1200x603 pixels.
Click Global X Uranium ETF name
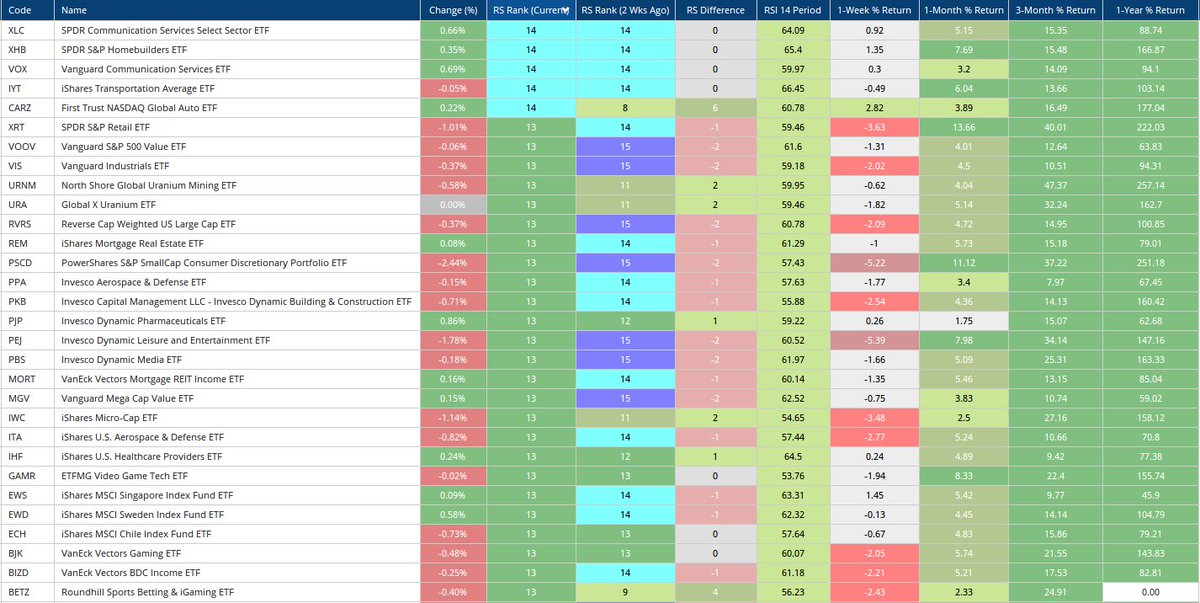(113, 205)
